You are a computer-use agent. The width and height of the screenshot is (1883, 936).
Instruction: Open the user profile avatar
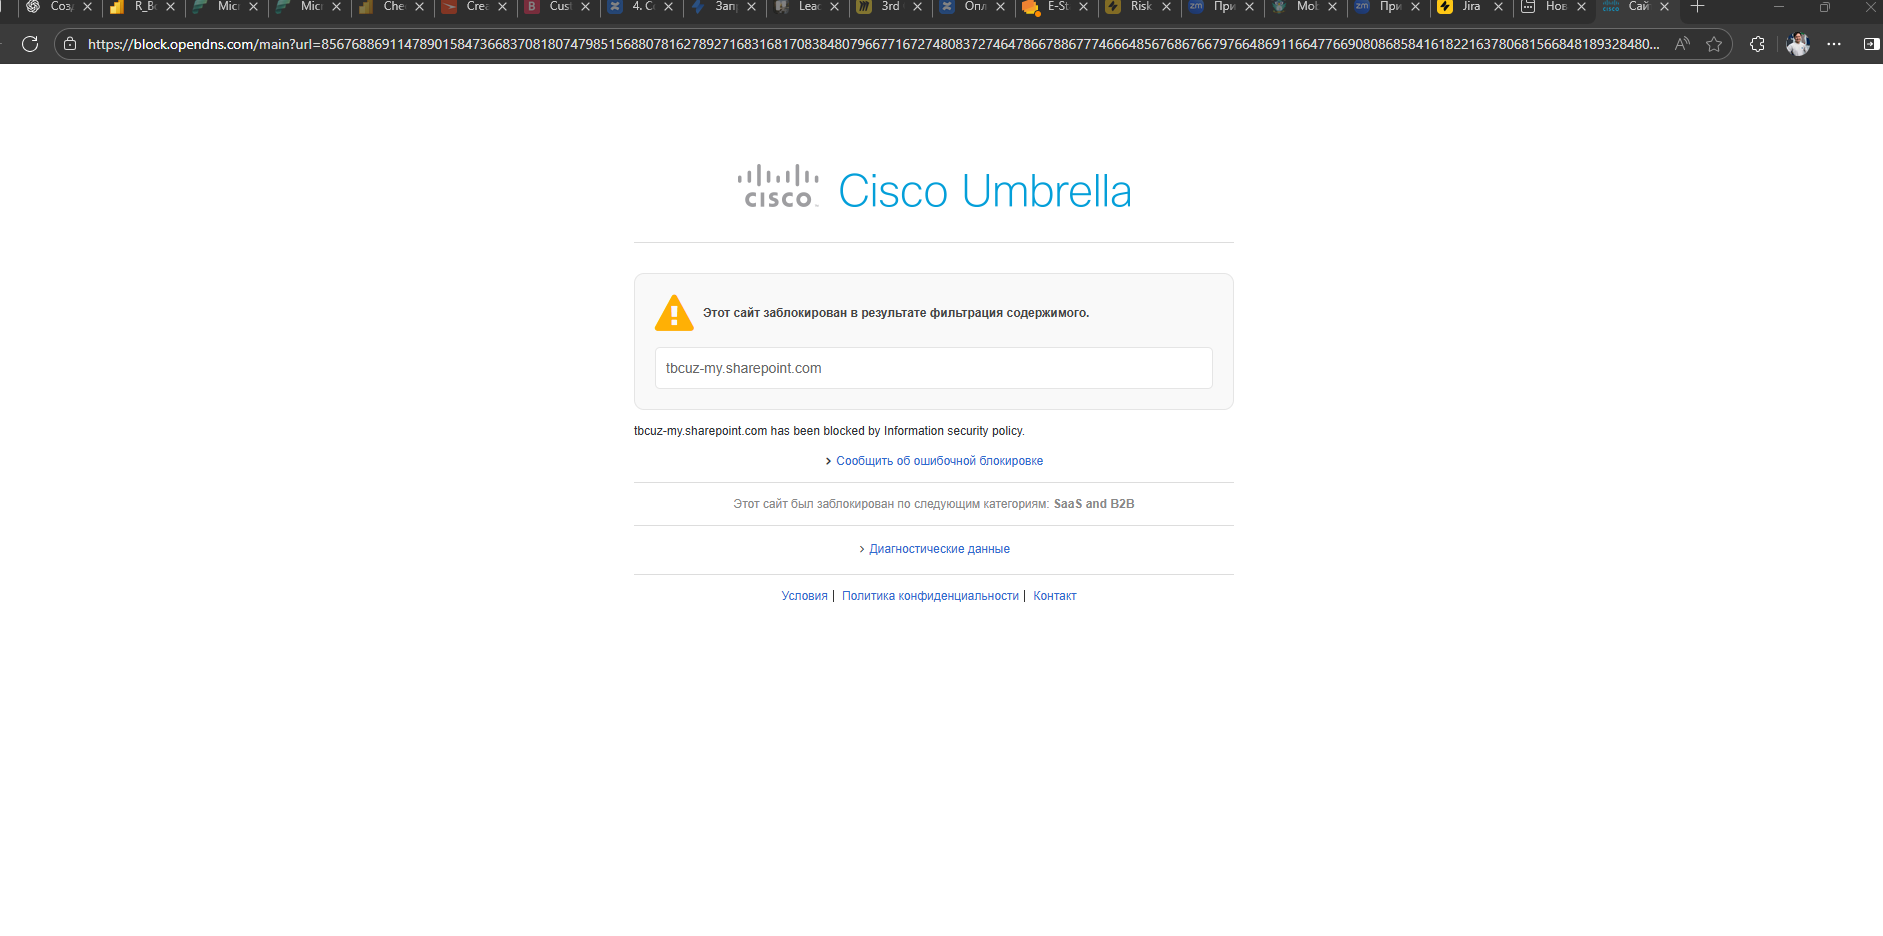pos(1798,44)
